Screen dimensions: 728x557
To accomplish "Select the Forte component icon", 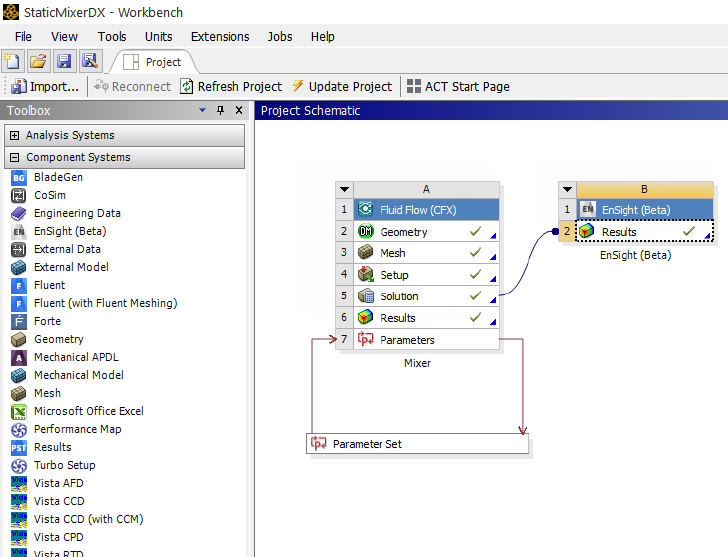I will pyautogui.click(x=19, y=321).
